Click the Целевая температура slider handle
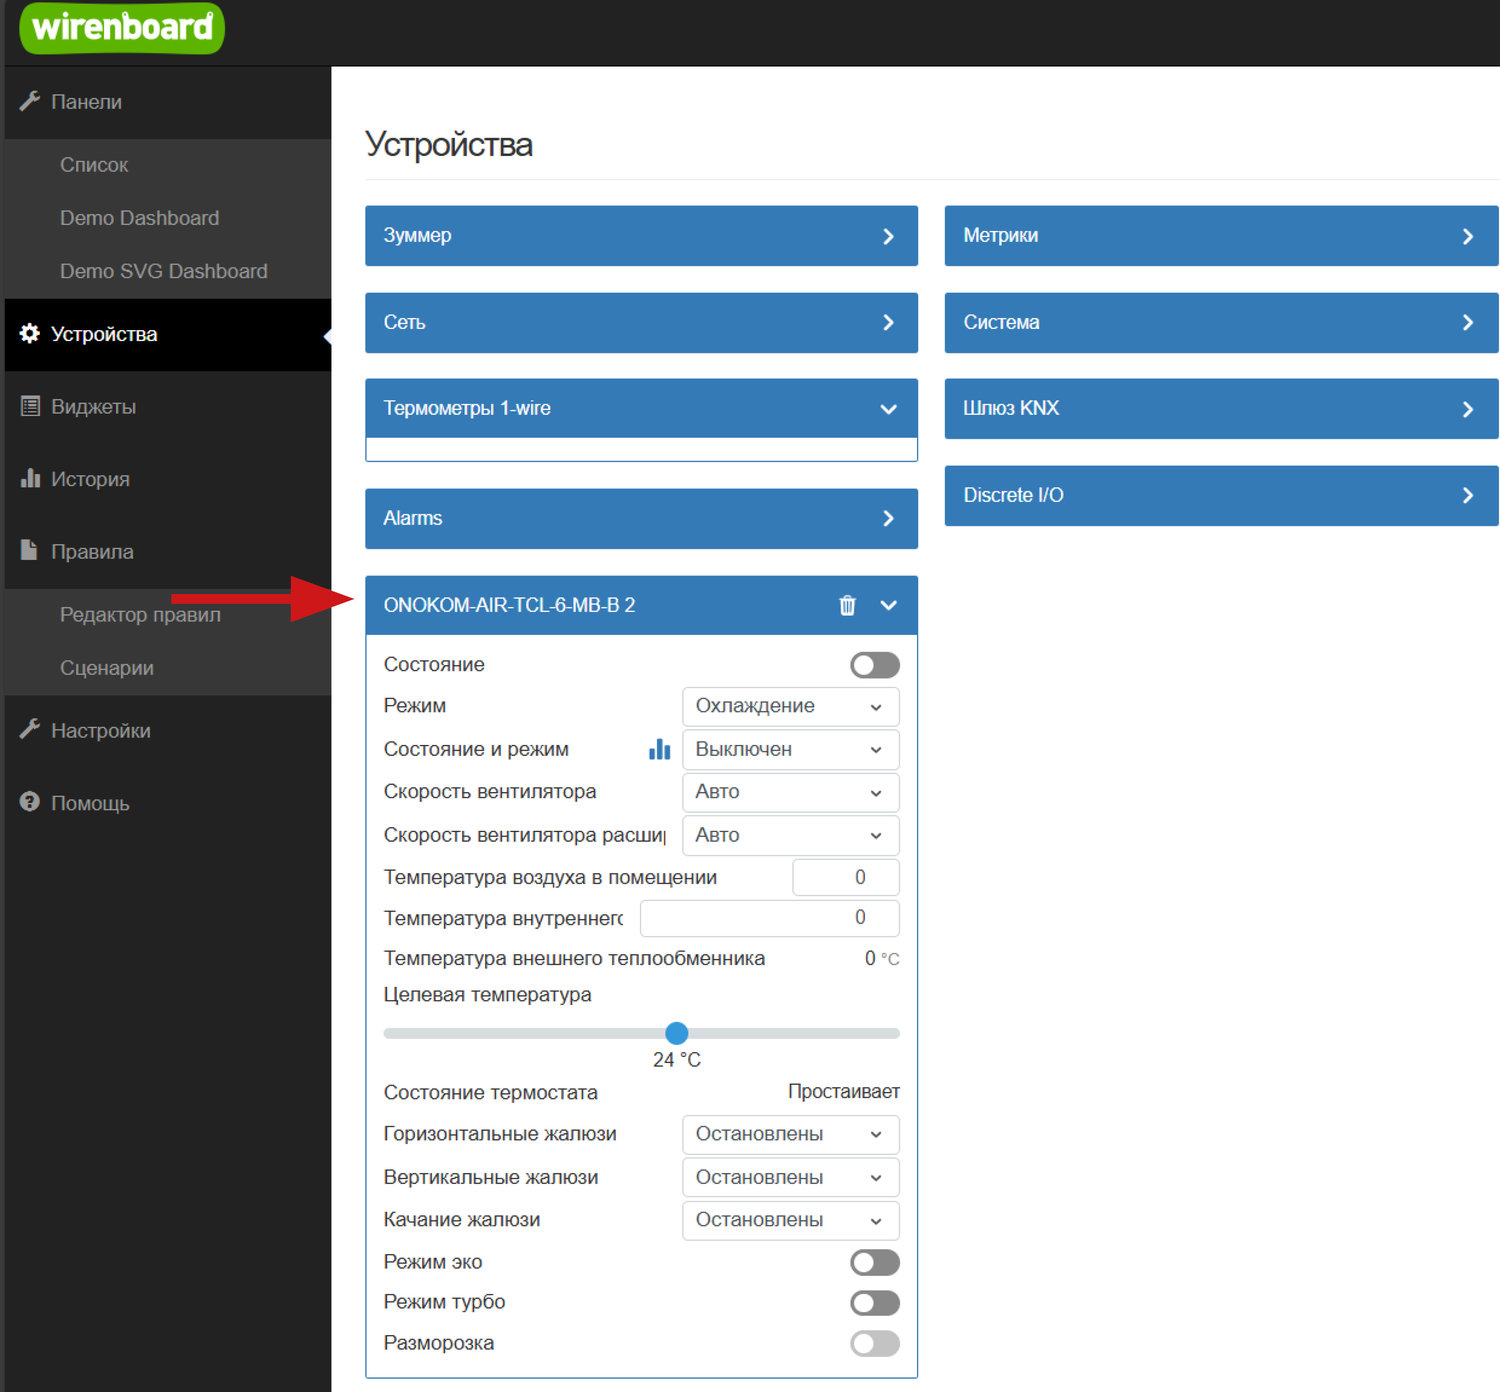This screenshot has width=1500, height=1392. (677, 1033)
